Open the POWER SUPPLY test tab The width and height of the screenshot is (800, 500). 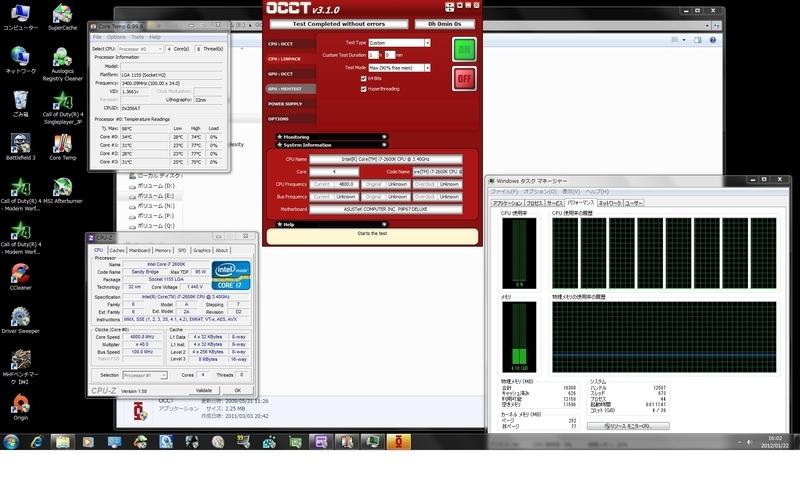290,104
